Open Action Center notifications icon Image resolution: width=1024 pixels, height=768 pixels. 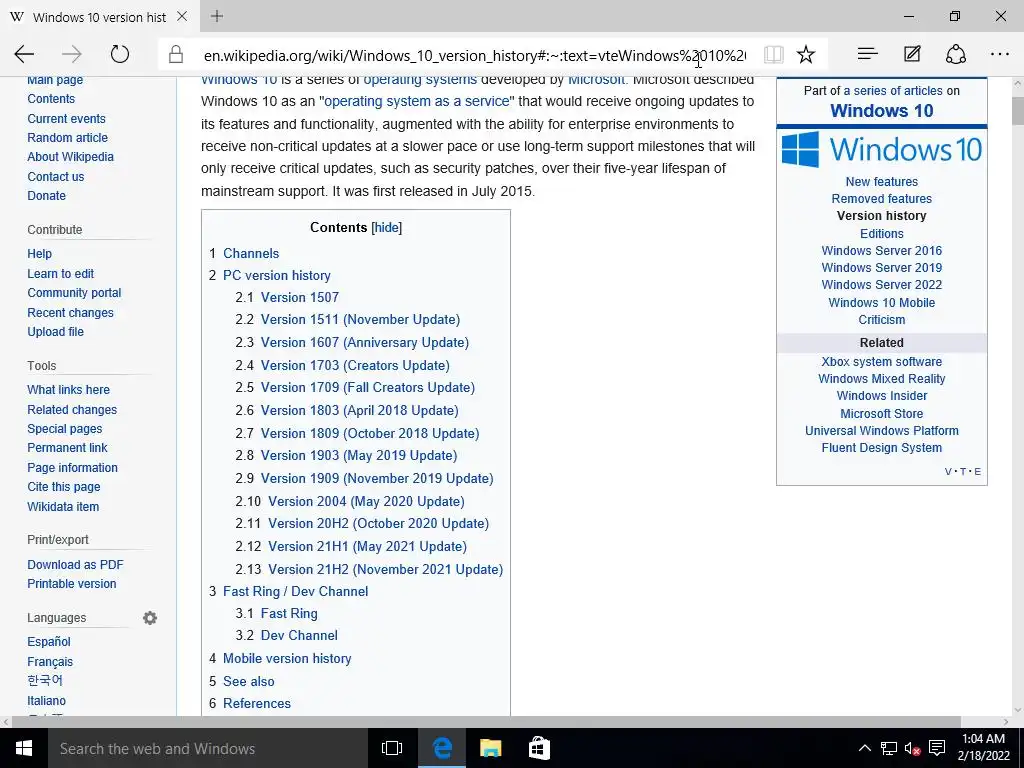(937, 748)
